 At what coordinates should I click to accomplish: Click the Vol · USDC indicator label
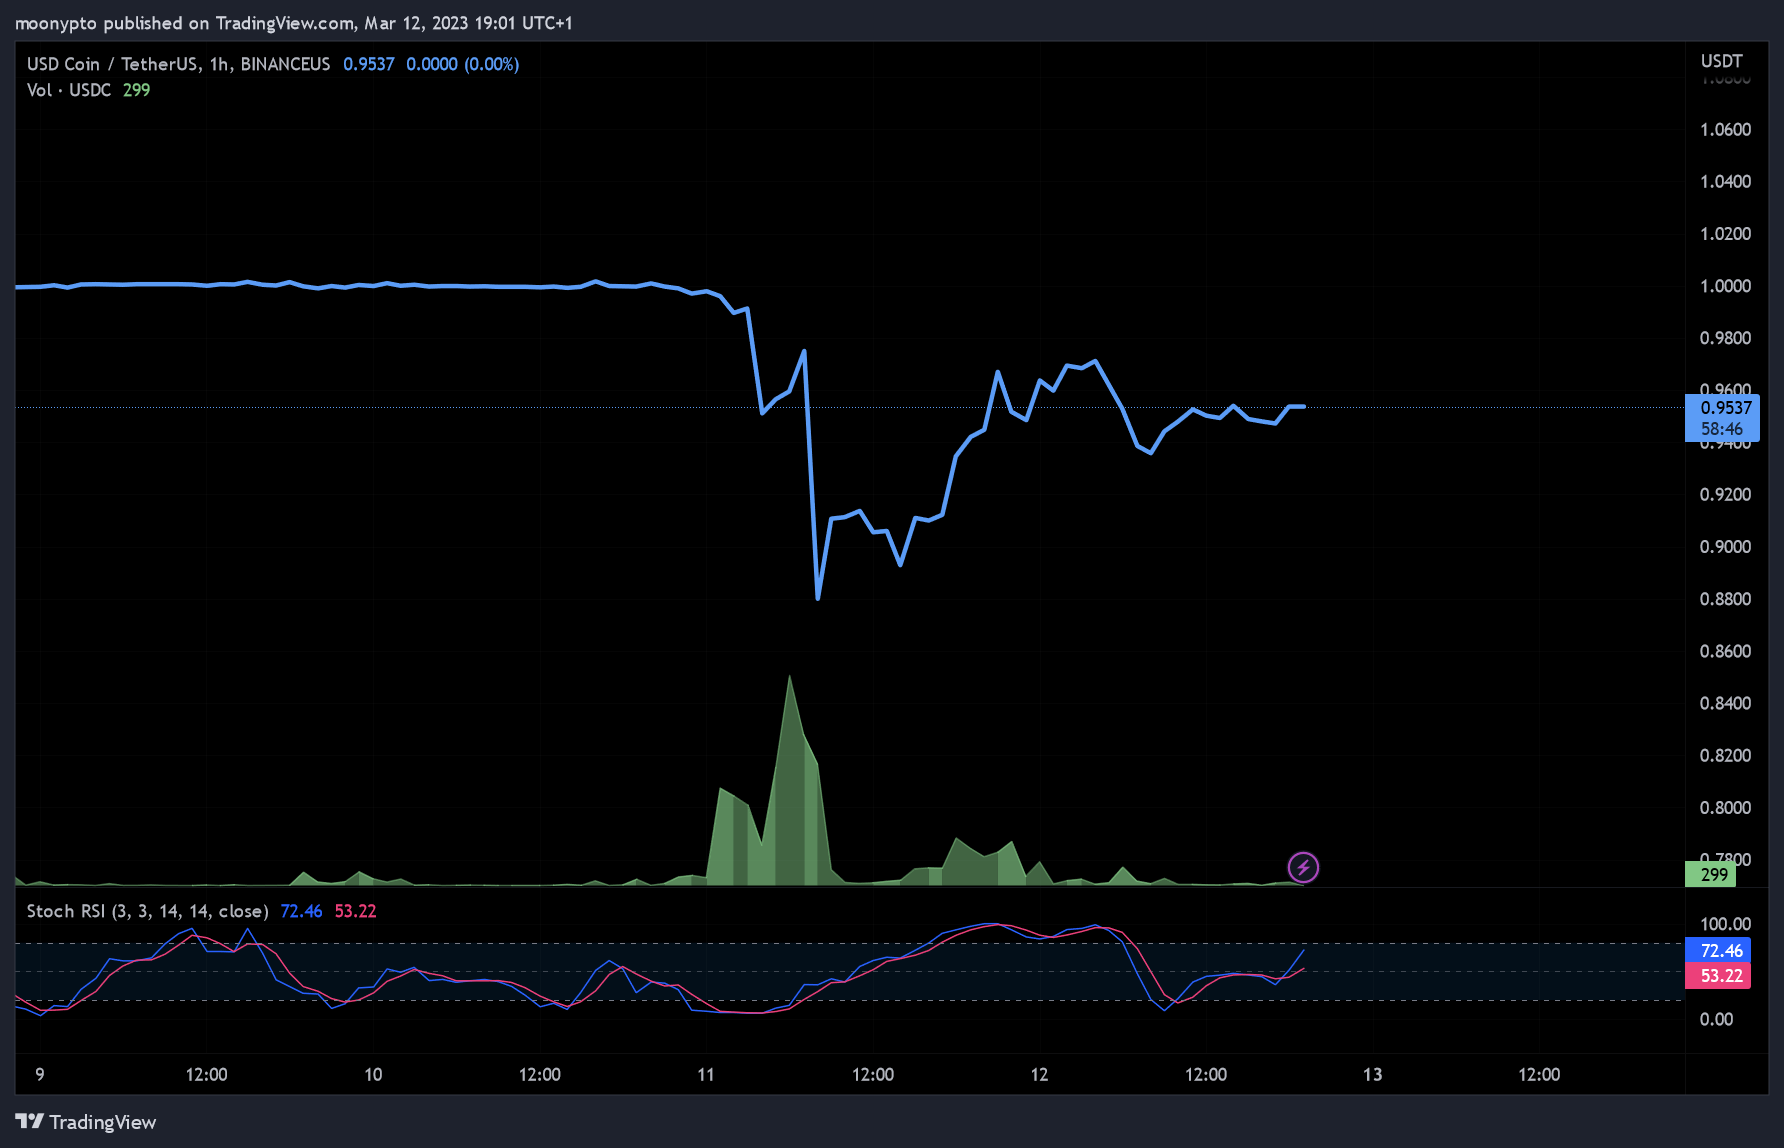tap(69, 90)
